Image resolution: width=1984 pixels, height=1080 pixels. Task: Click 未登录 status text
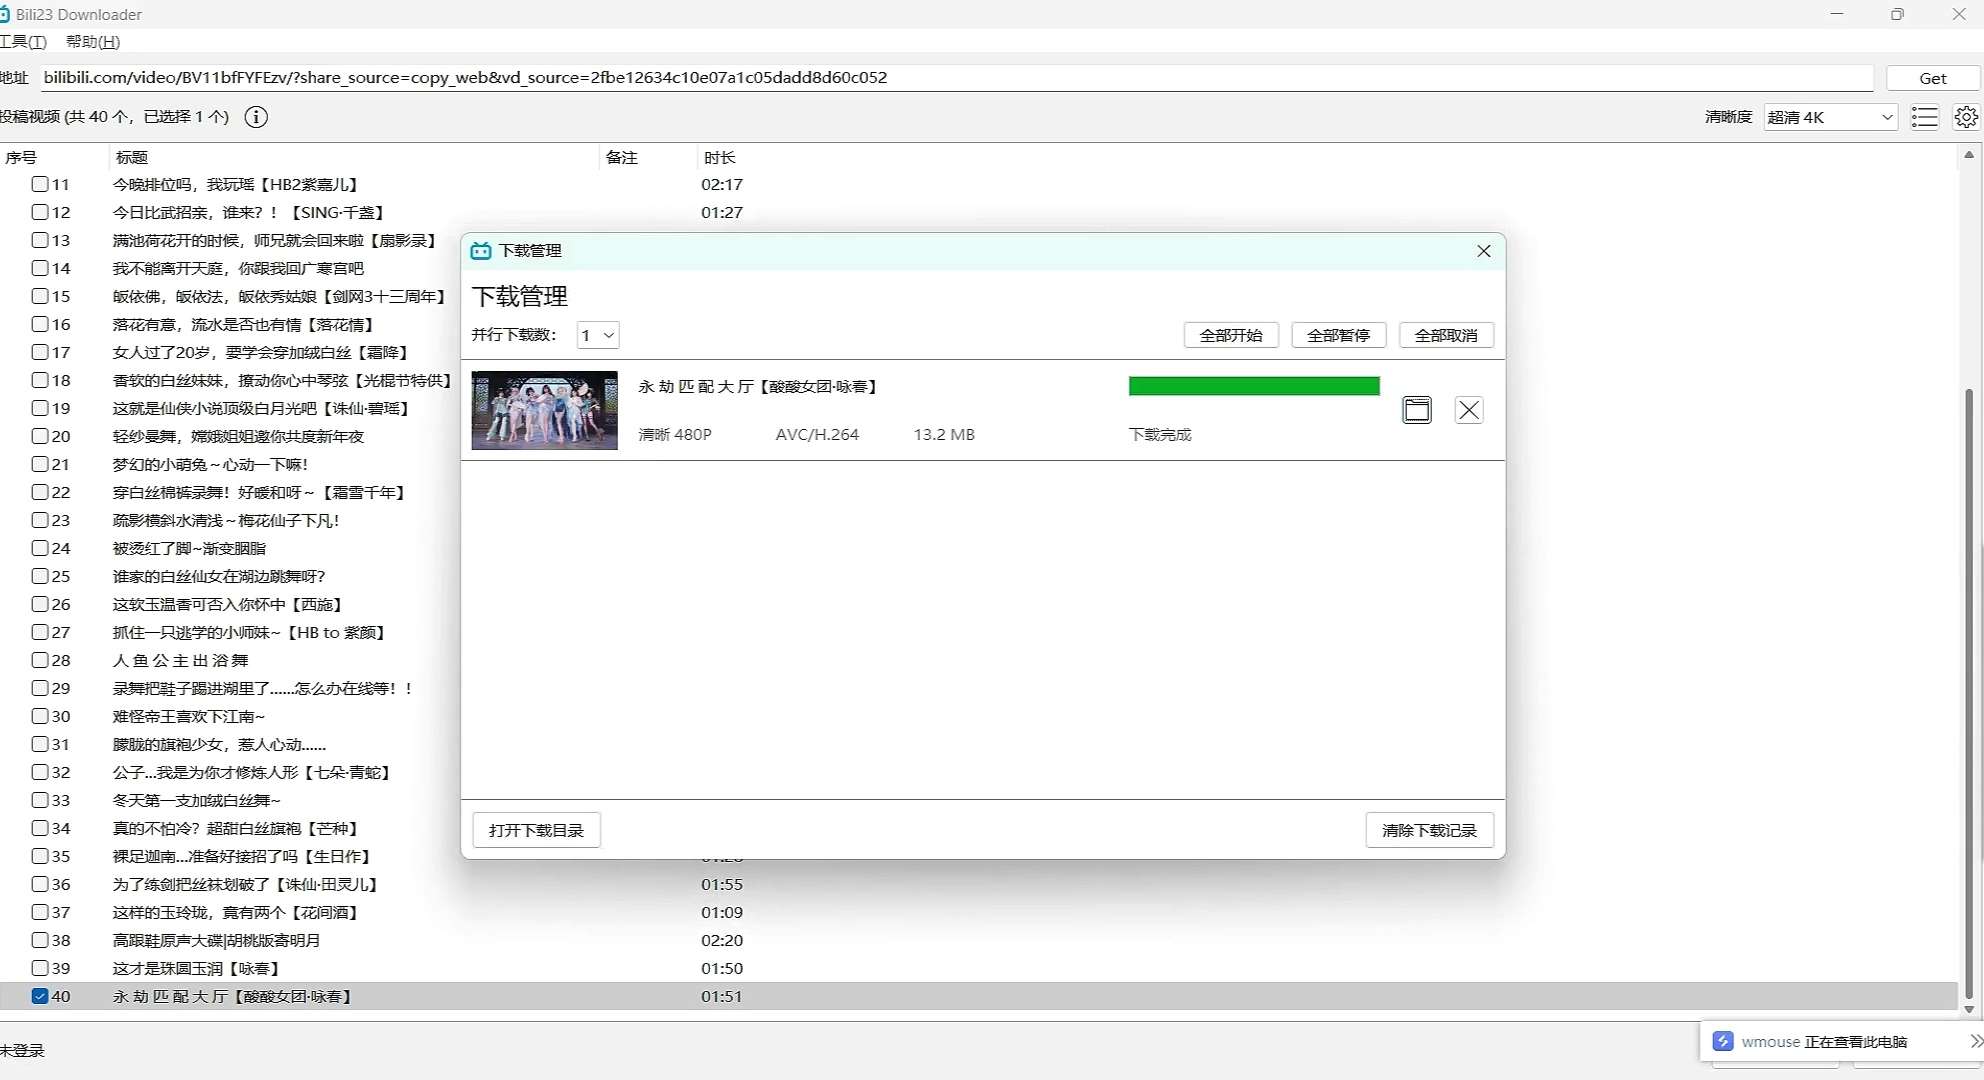[22, 1050]
